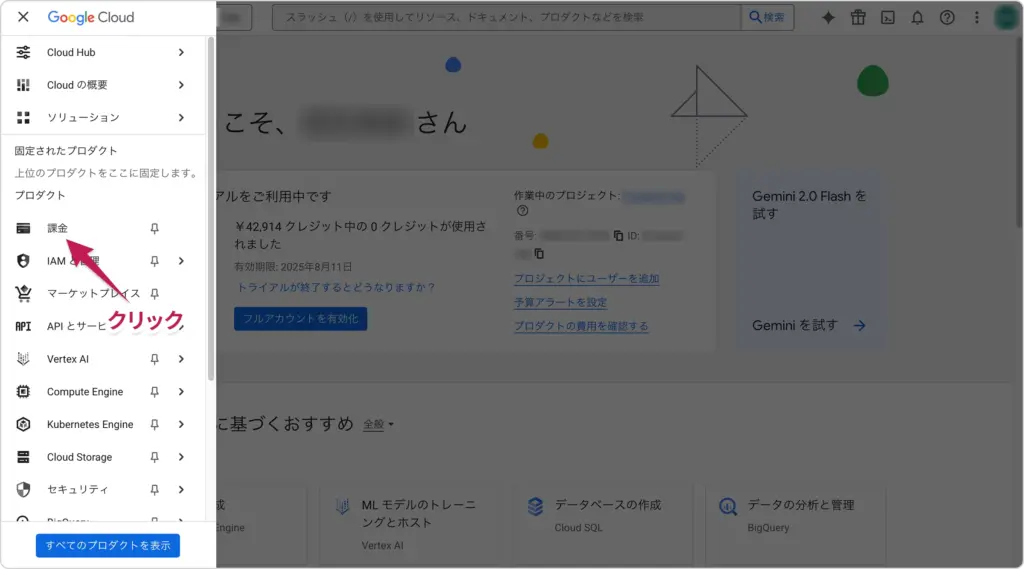Pin Kubernetes Engine product
This screenshot has height=569, width=1024.
coord(154,425)
